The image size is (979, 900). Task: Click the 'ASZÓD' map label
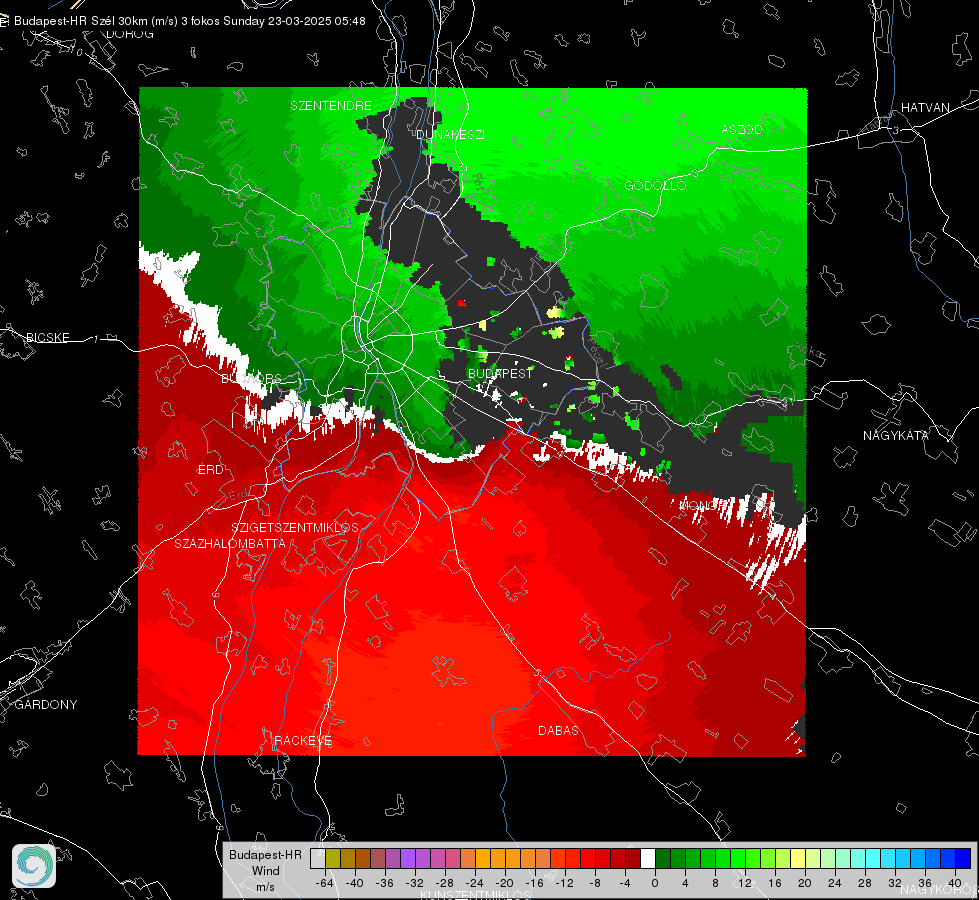click(742, 129)
